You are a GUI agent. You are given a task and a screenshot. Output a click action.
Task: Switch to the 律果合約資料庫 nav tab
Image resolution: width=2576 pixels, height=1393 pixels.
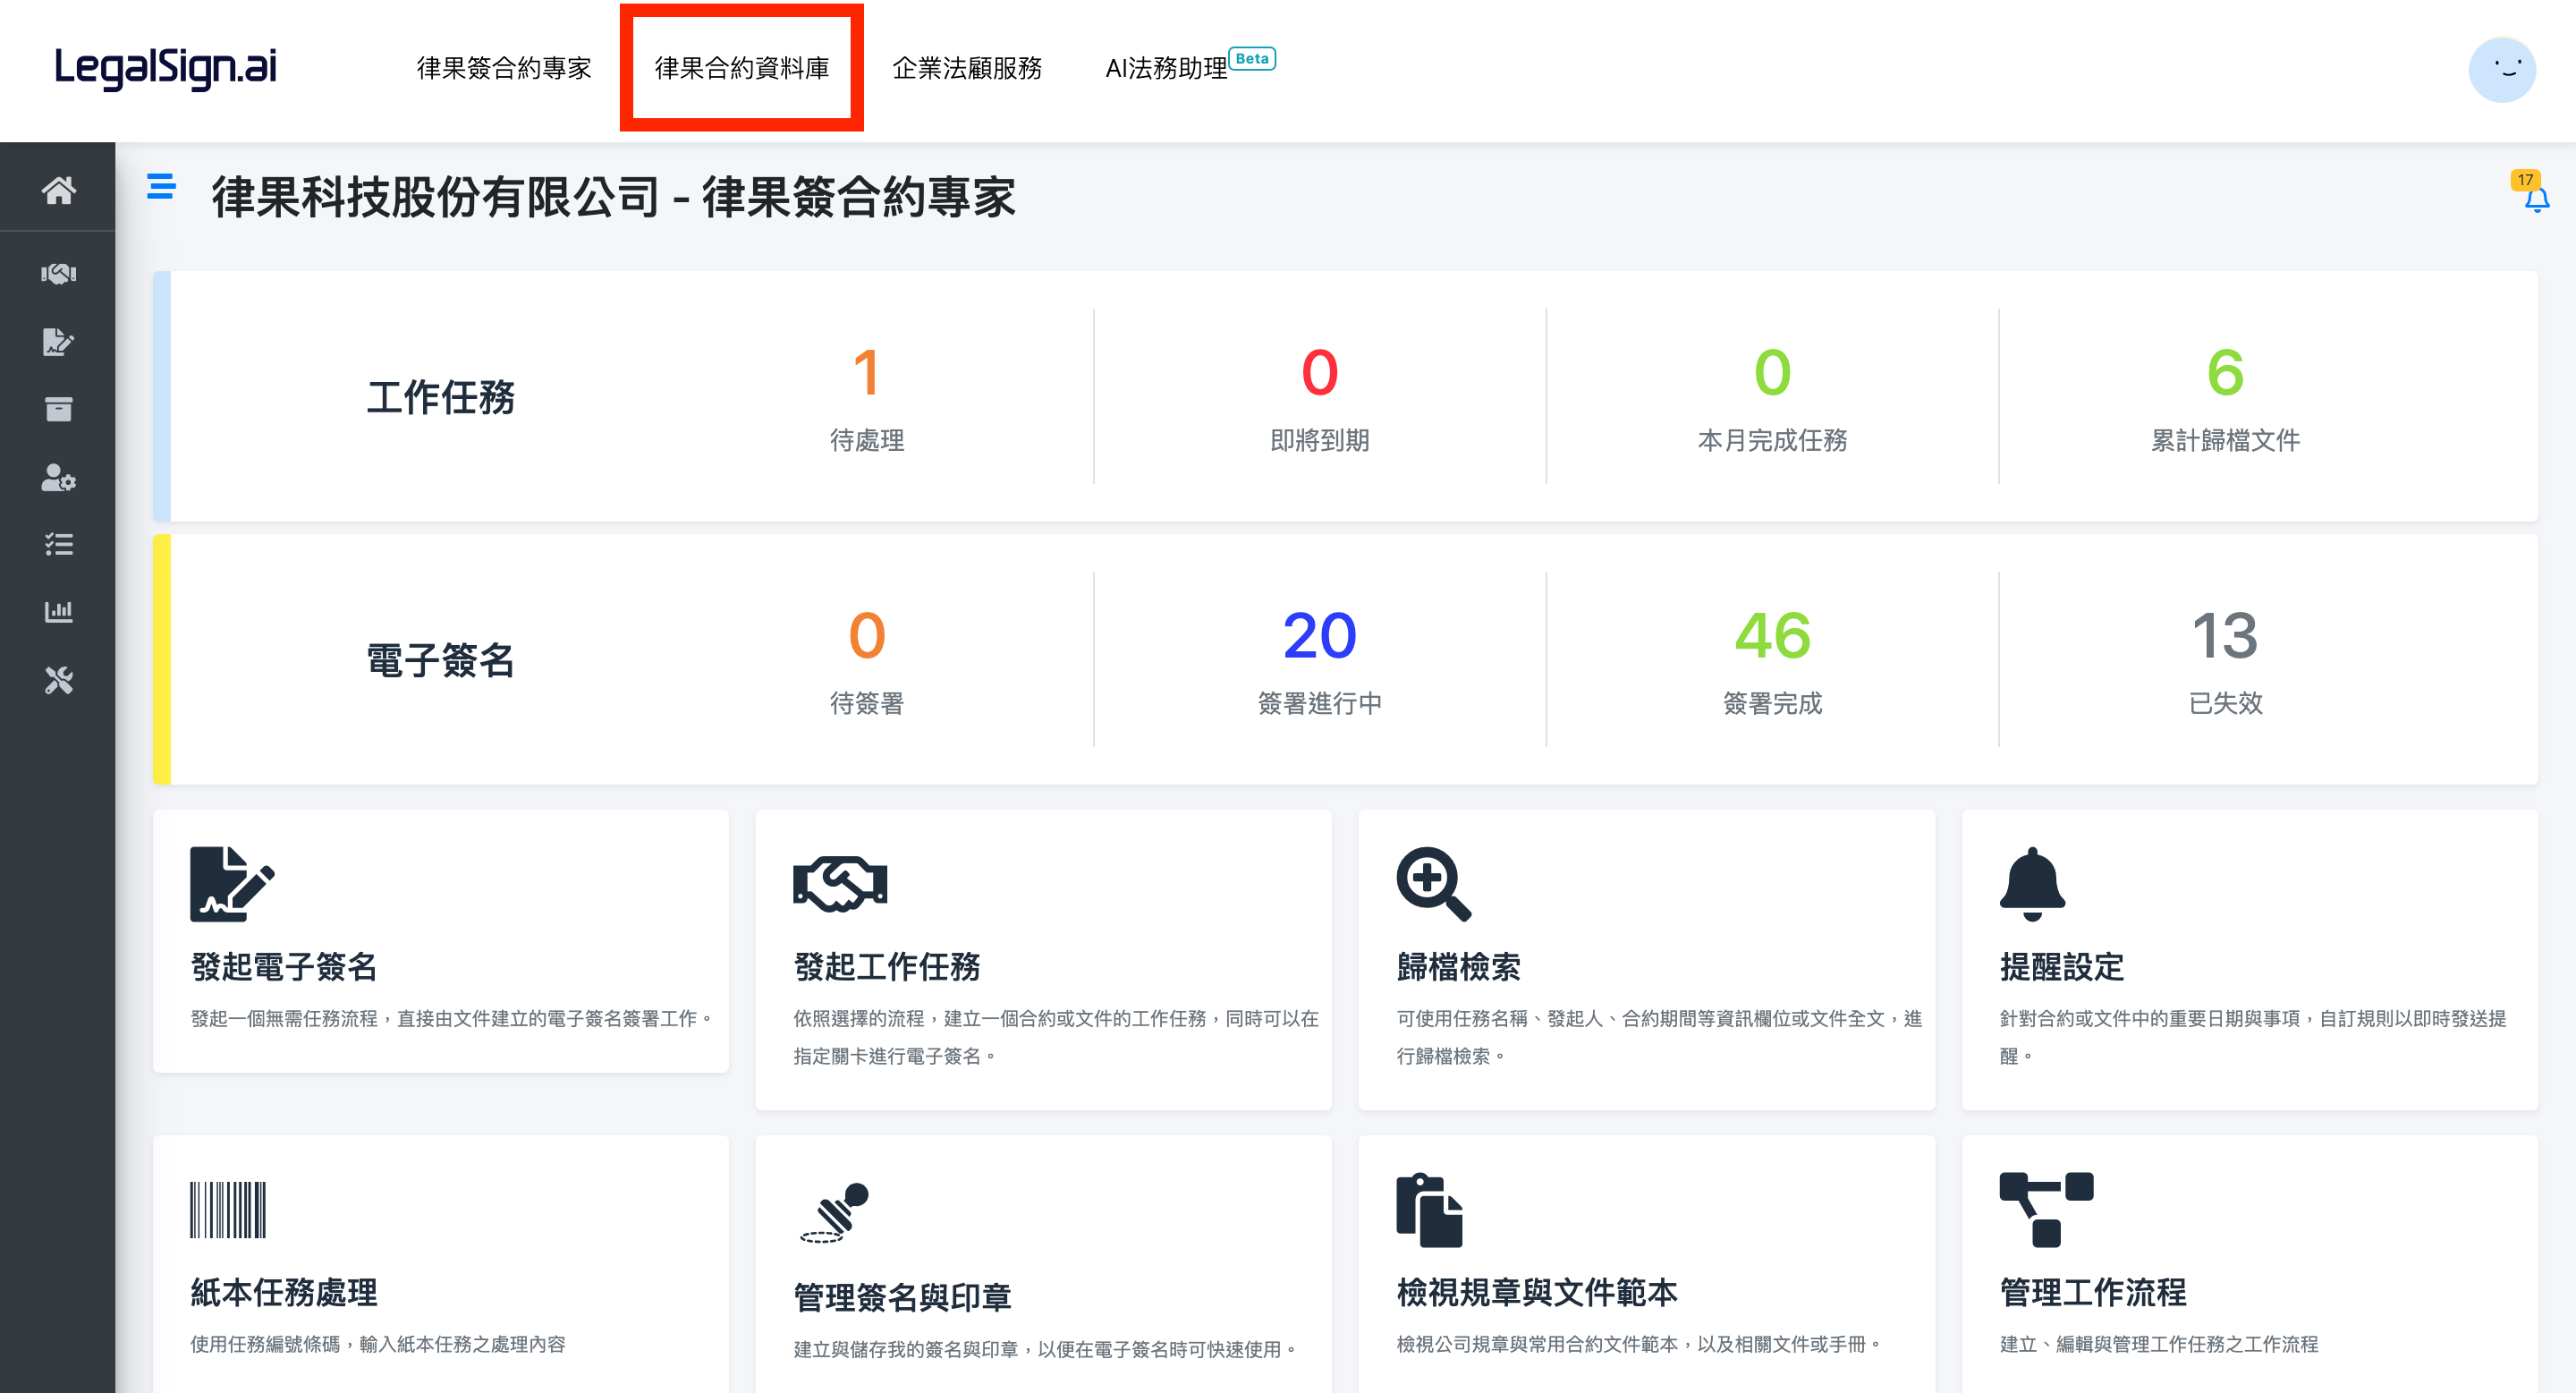tap(742, 68)
